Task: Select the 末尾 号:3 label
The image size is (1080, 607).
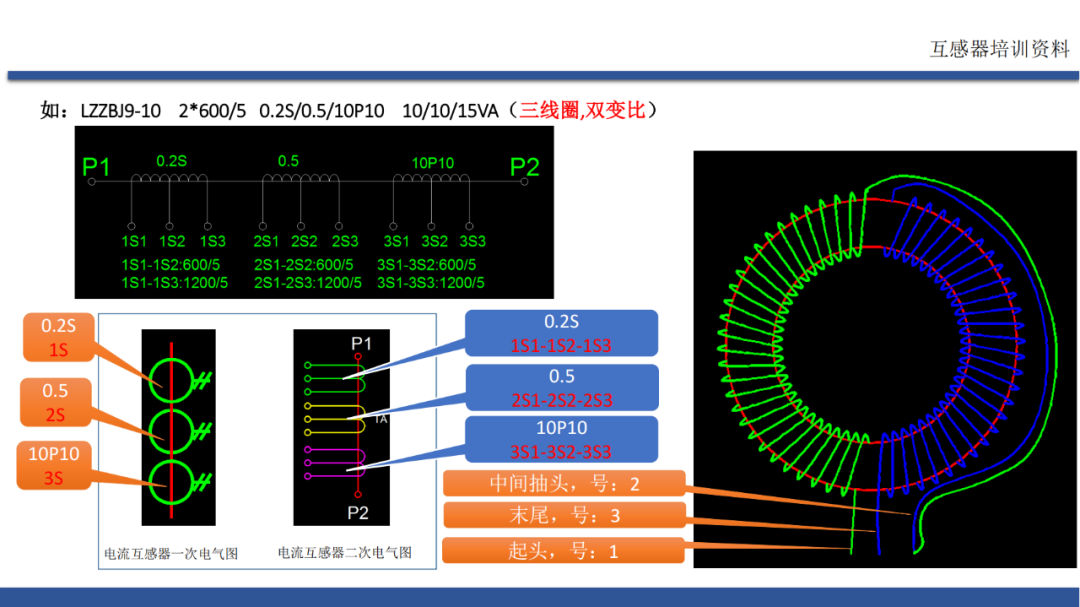Action: 563,516
